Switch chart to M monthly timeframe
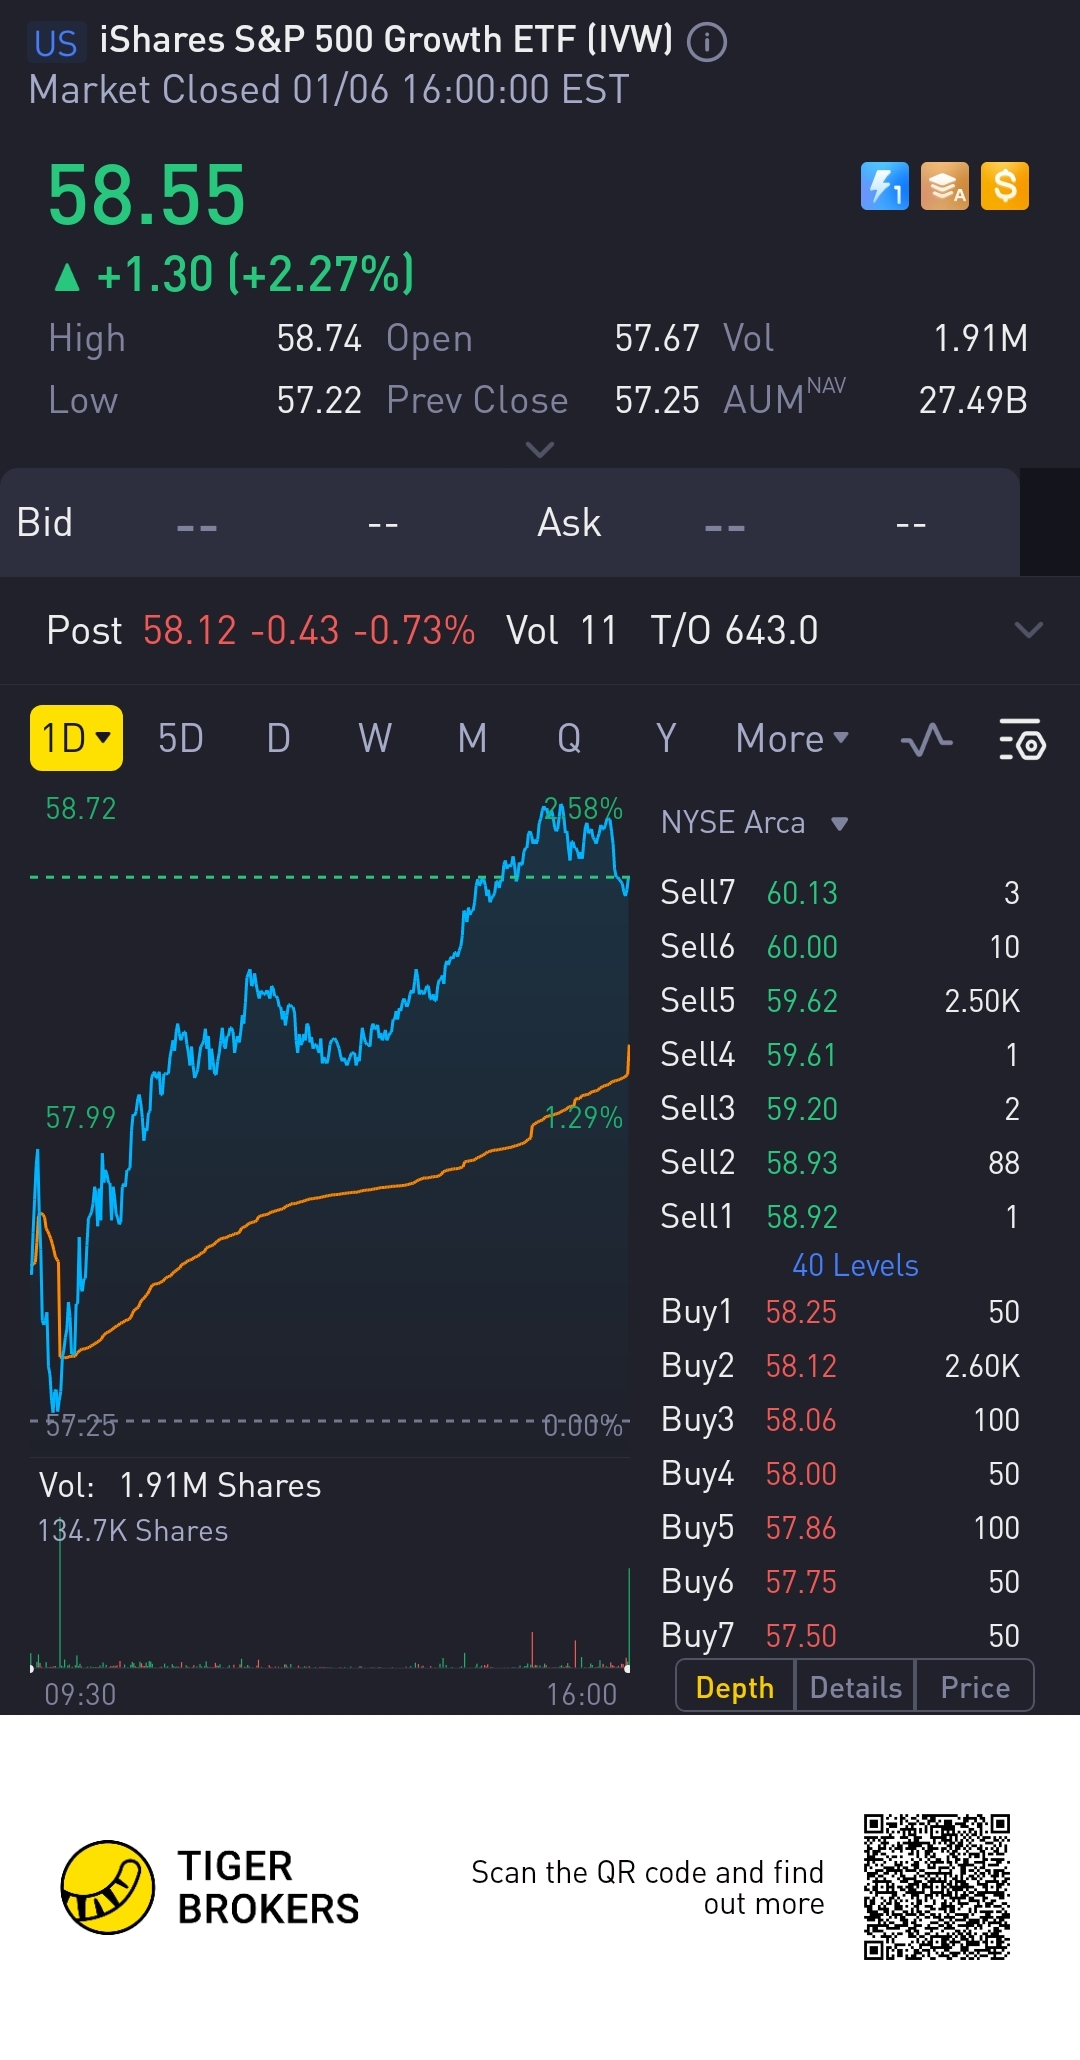1080x2060 pixels. tap(472, 739)
